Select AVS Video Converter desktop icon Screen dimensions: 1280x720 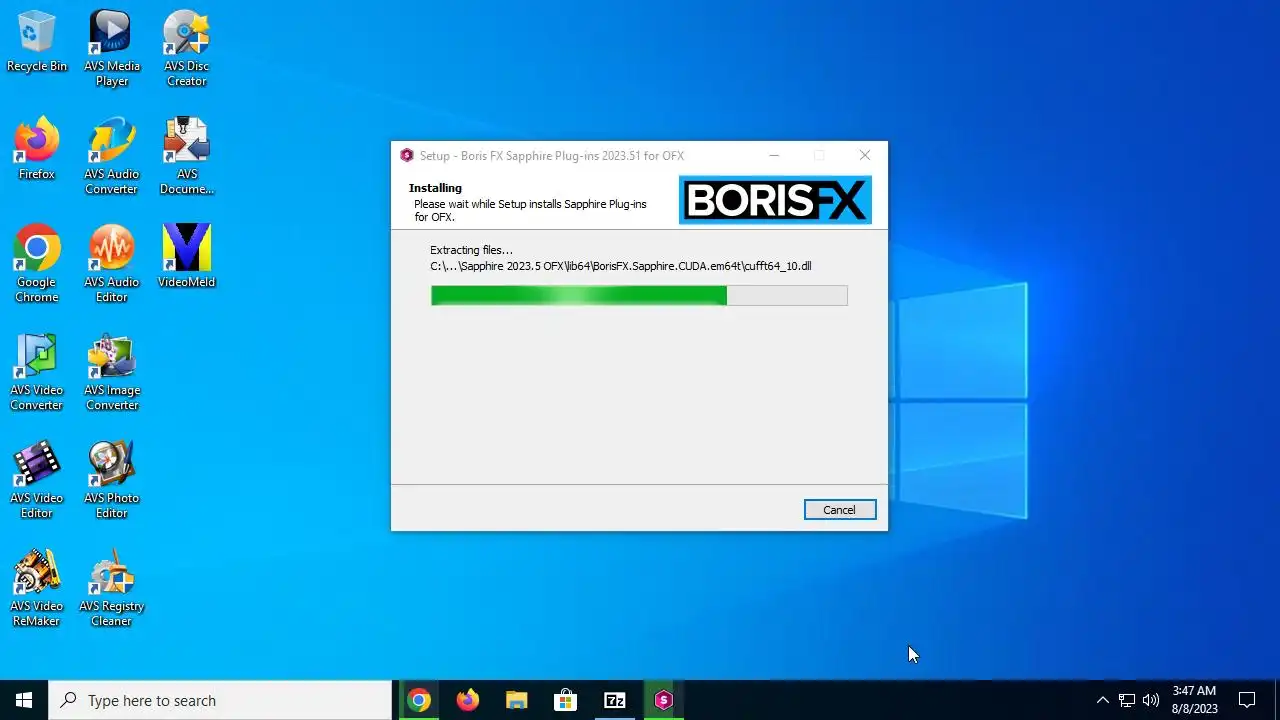(x=37, y=373)
